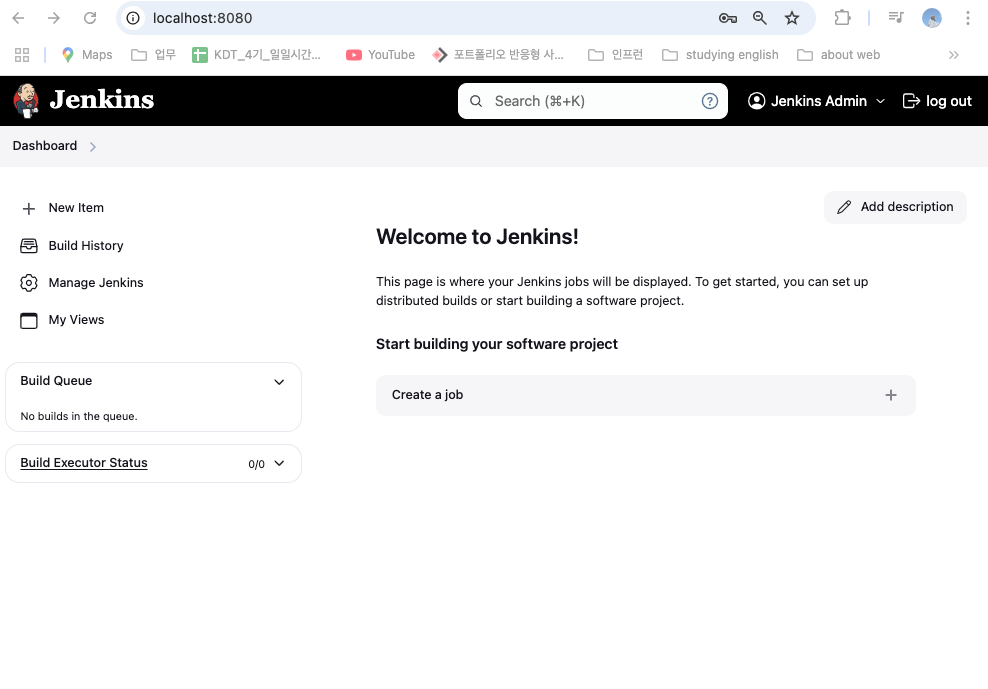Click the search magnifier icon in Jenkins header
The width and height of the screenshot is (988, 689).
(x=476, y=101)
